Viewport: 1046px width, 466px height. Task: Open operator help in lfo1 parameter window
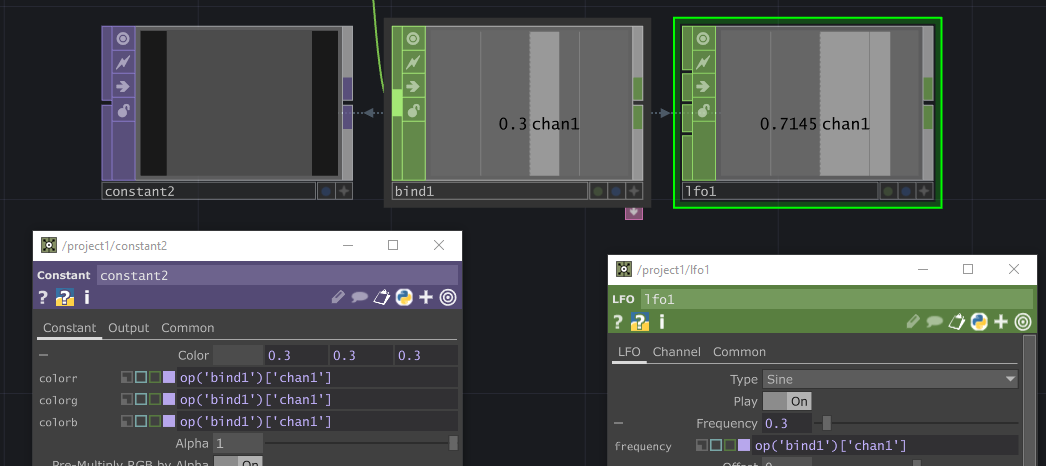point(618,322)
